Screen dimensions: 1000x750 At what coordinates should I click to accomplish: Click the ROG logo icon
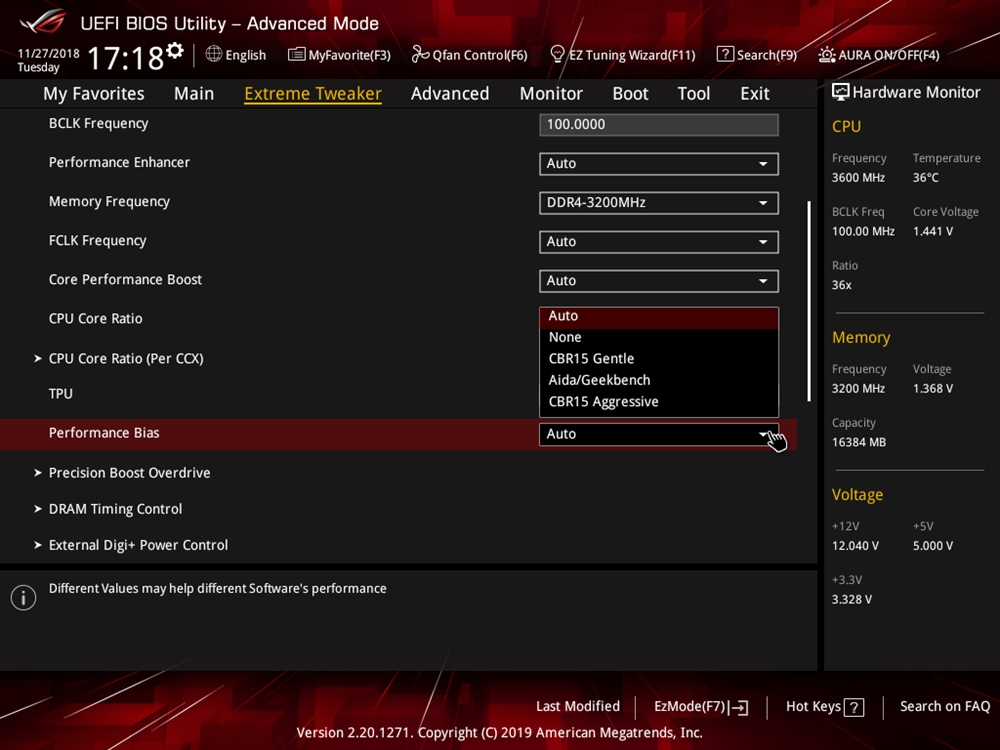point(43,22)
